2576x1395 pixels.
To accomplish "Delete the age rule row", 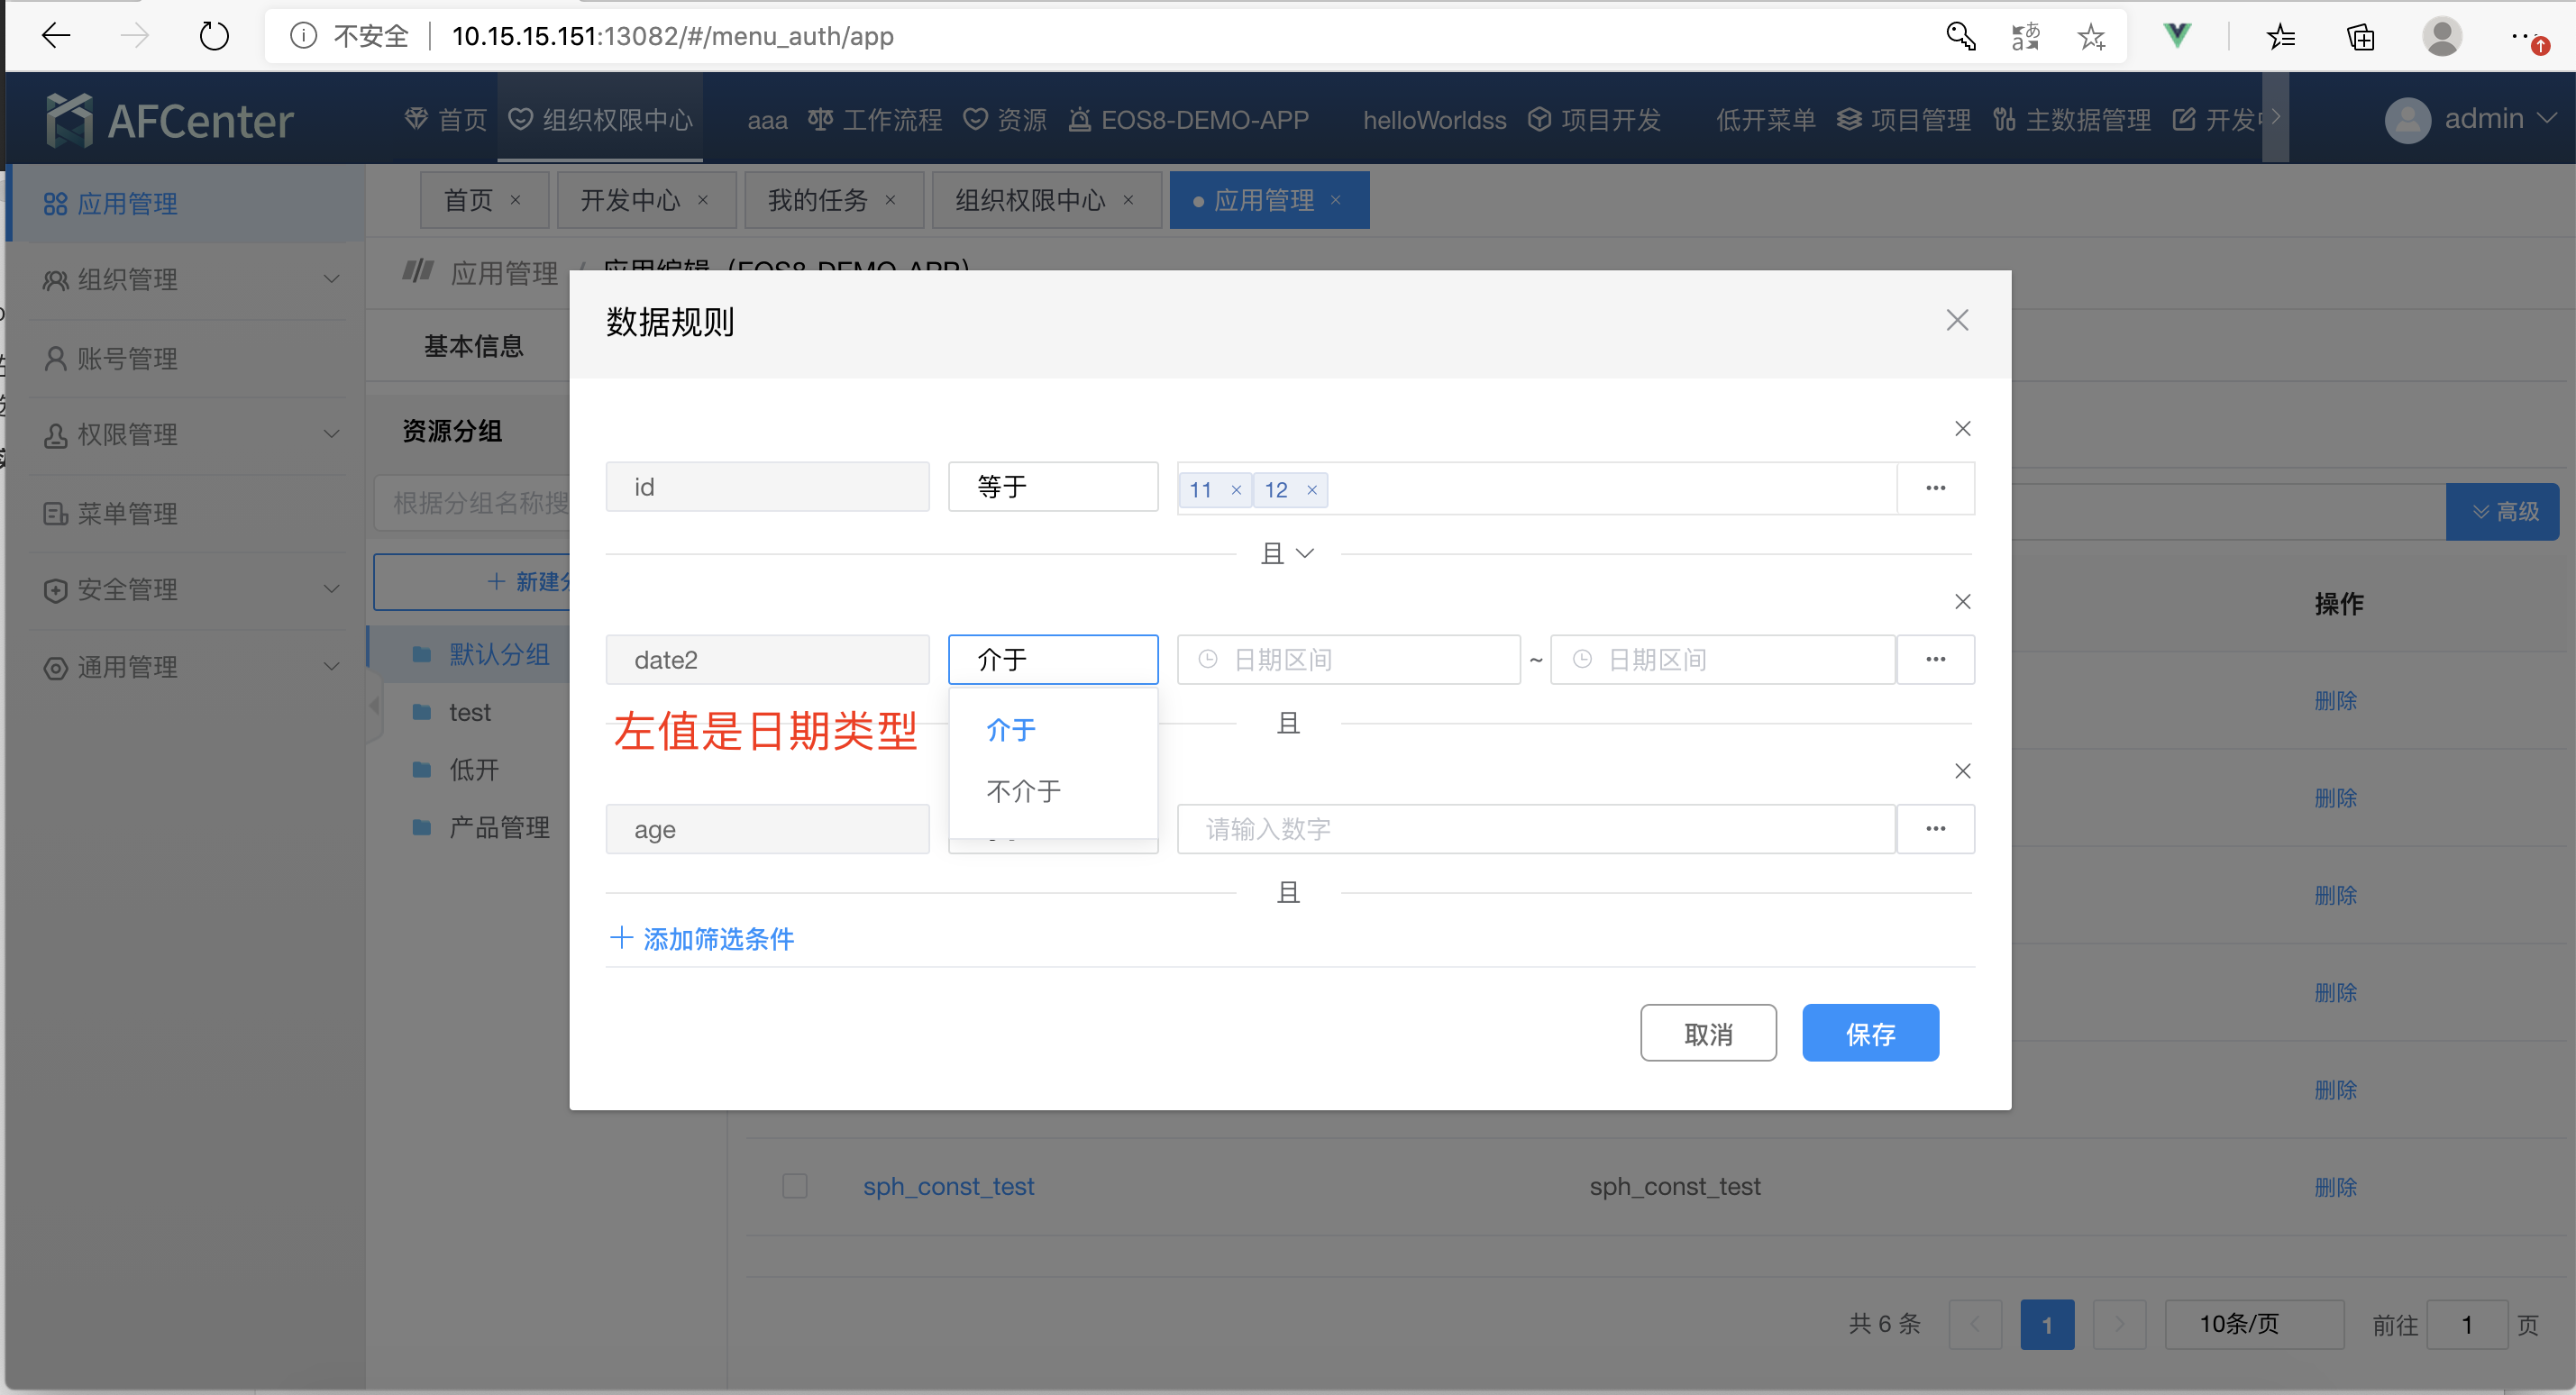I will (1962, 771).
